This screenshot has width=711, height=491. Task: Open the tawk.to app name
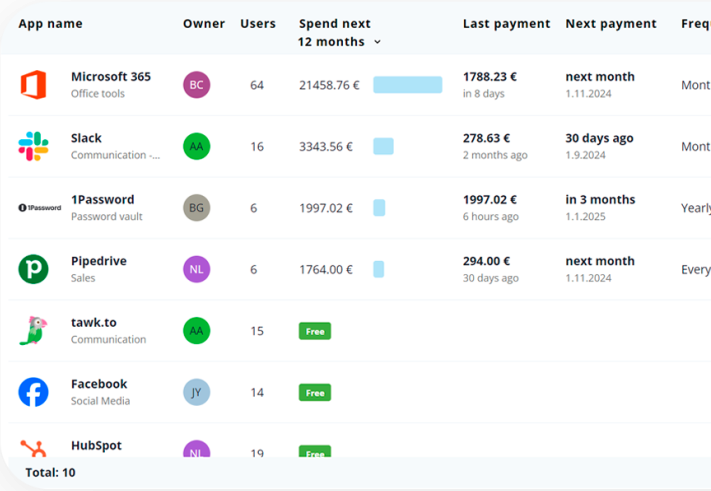pyautogui.click(x=93, y=323)
